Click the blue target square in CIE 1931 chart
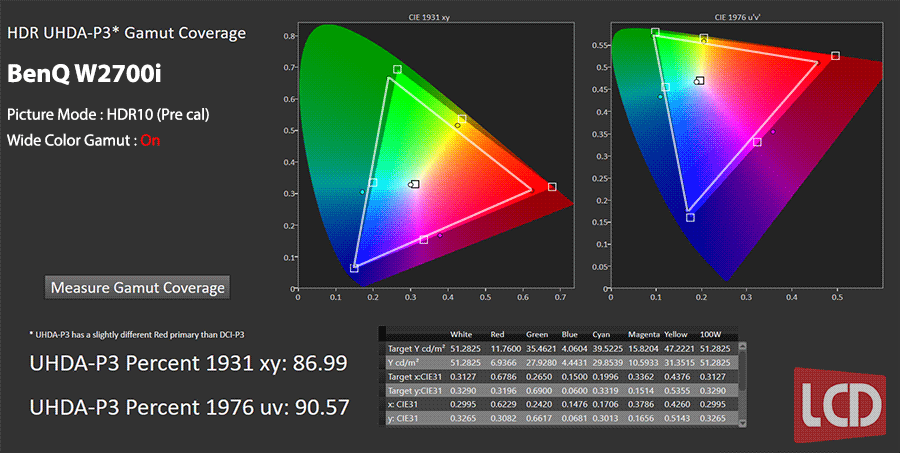 pos(354,268)
